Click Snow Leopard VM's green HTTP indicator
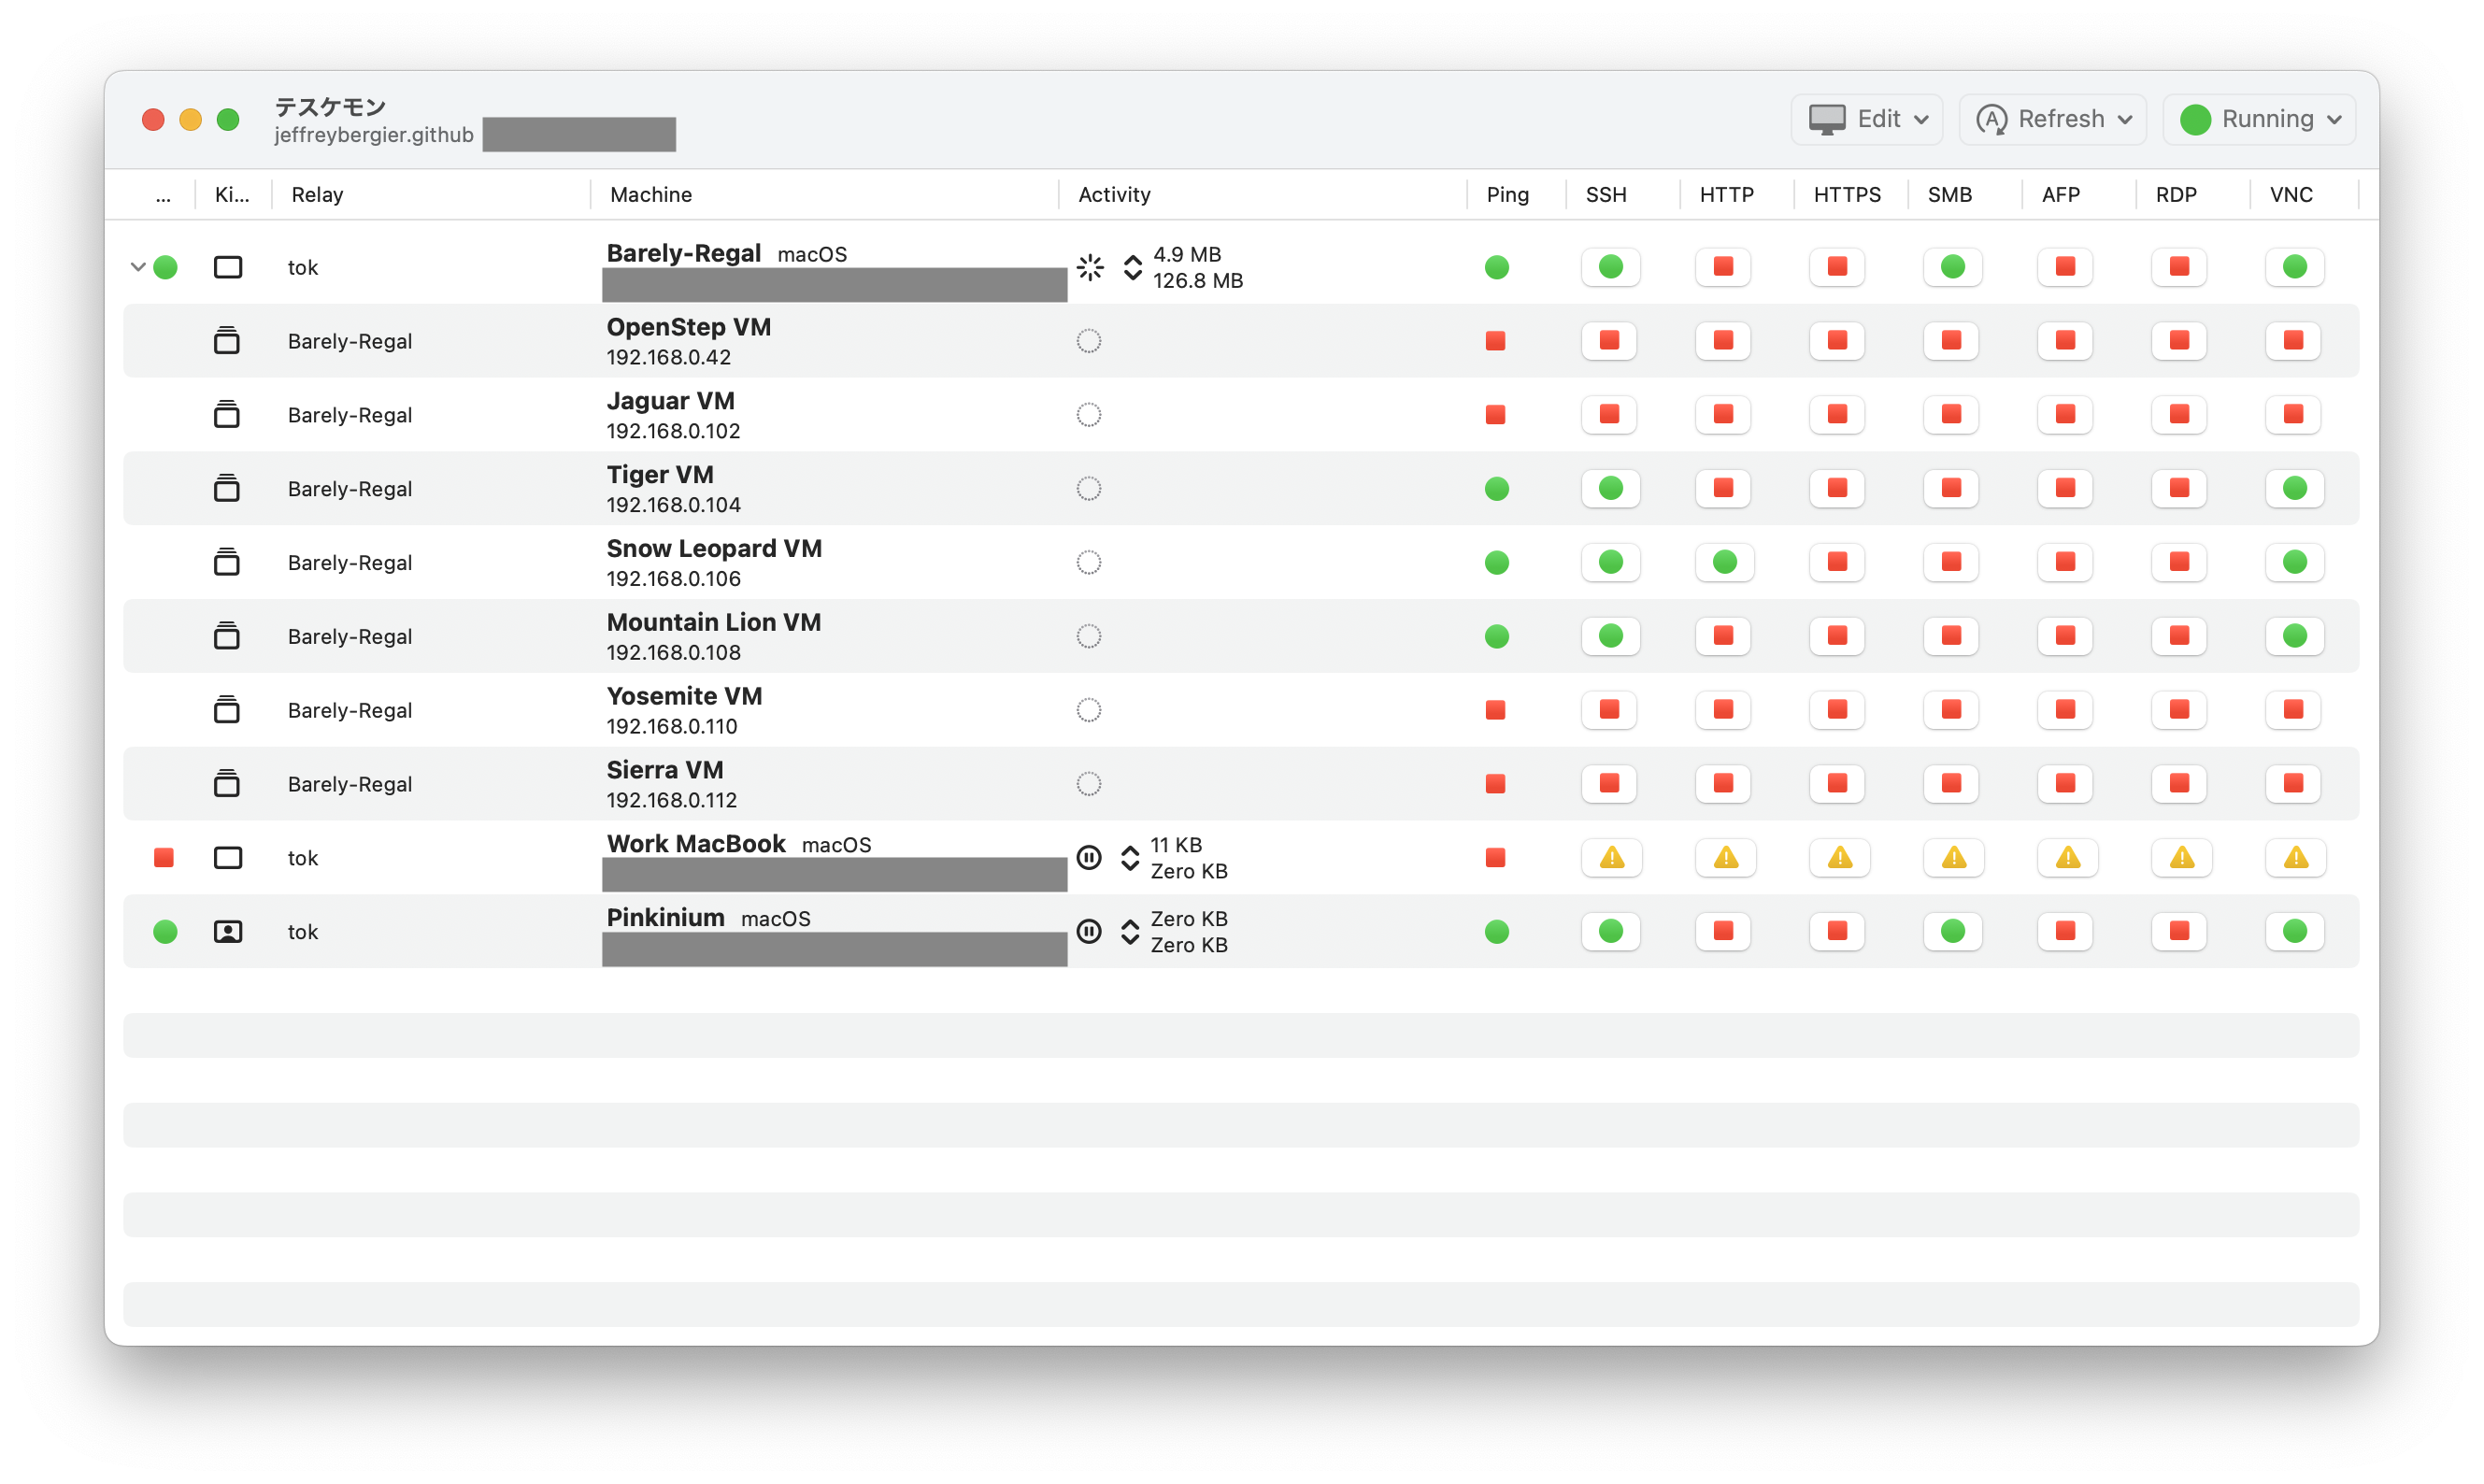This screenshot has width=2484, height=1484. [1724, 562]
